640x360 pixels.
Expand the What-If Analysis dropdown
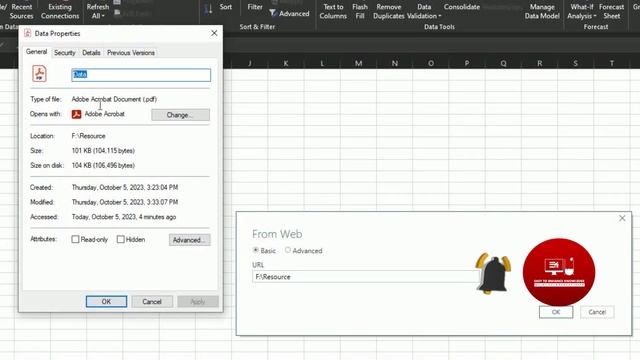(x=582, y=11)
